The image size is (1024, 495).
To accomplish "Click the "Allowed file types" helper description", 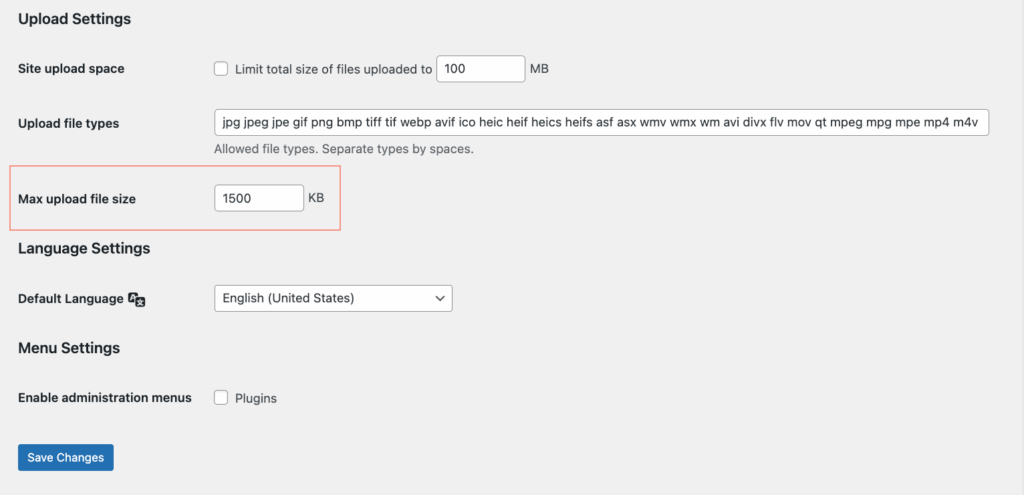I will pyautogui.click(x=343, y=149).
